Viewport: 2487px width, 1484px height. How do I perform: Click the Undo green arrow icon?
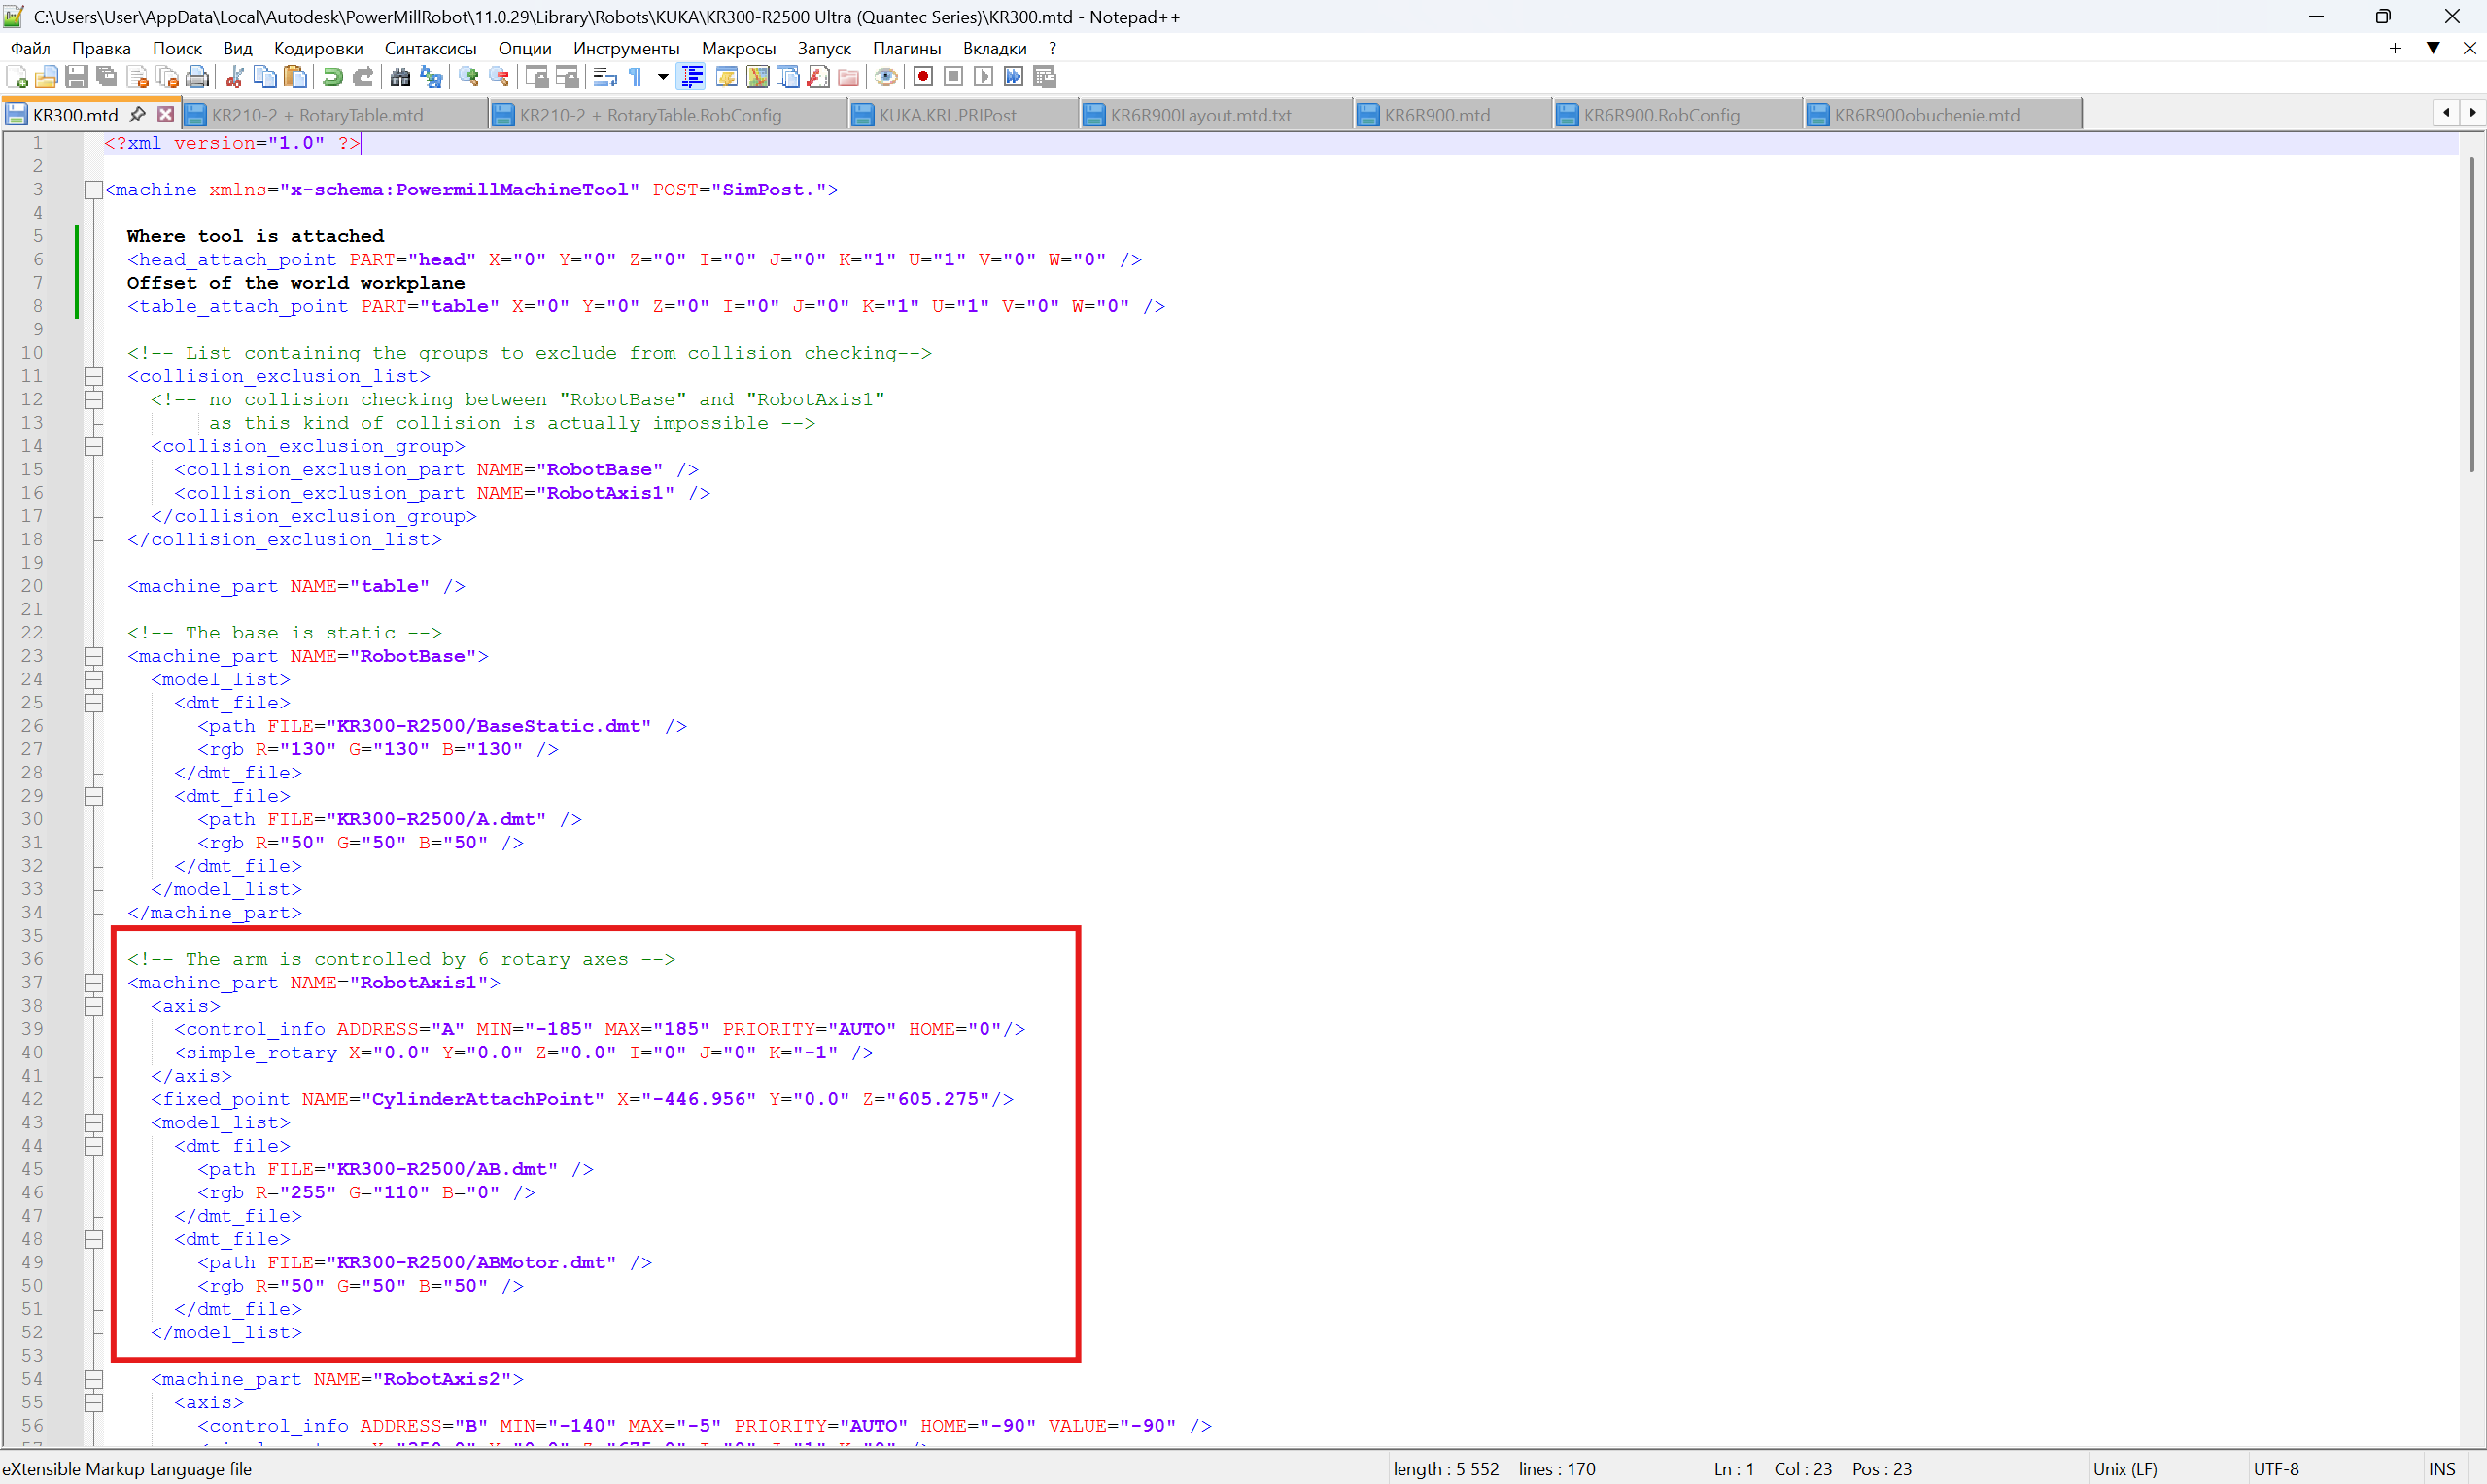333,78
